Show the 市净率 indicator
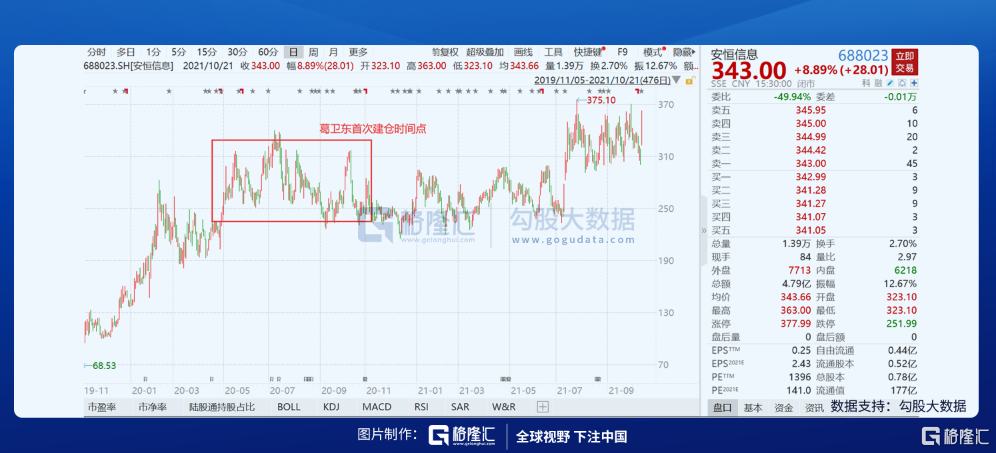 [x=152, y=407]
